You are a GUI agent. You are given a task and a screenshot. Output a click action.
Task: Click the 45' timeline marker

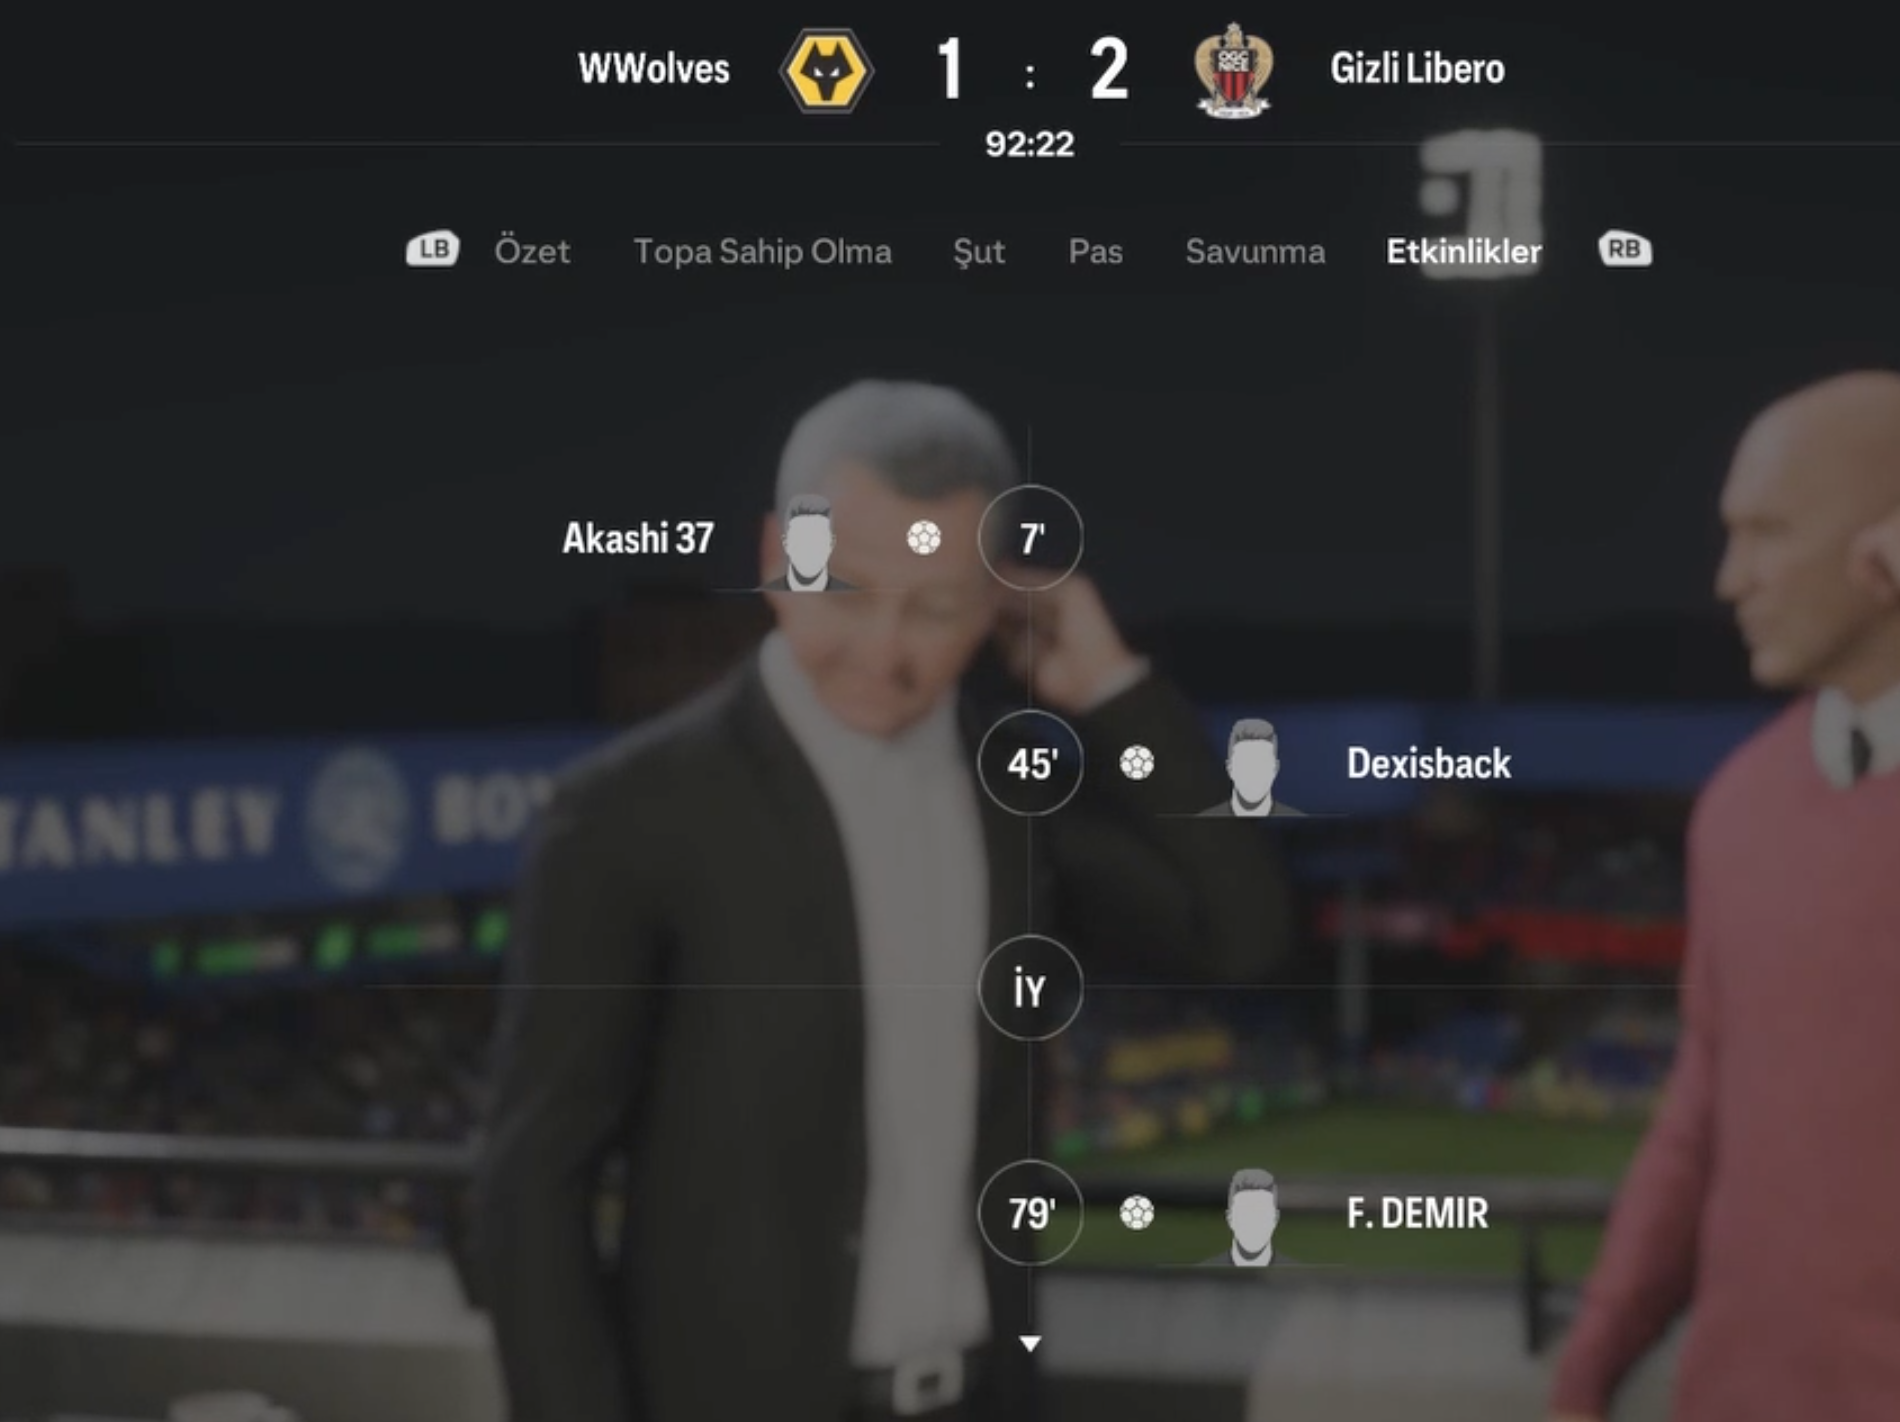tap(1030, 763)
